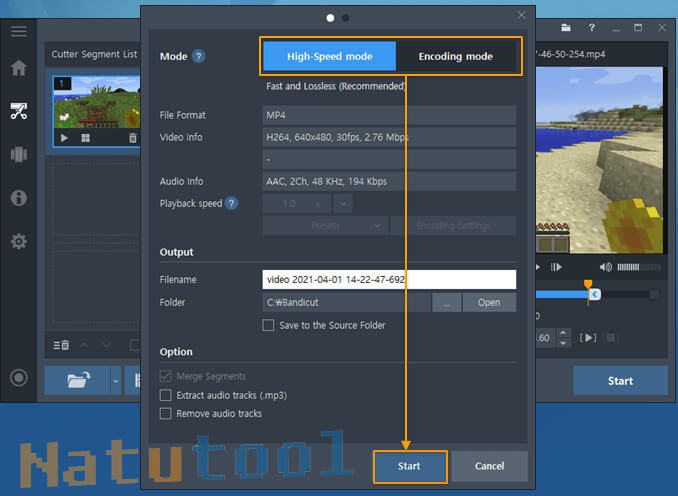The height and width of the screenshot is (496, 678).
Task: Enable Save to the Source Folder
Action: click(268, 325)
